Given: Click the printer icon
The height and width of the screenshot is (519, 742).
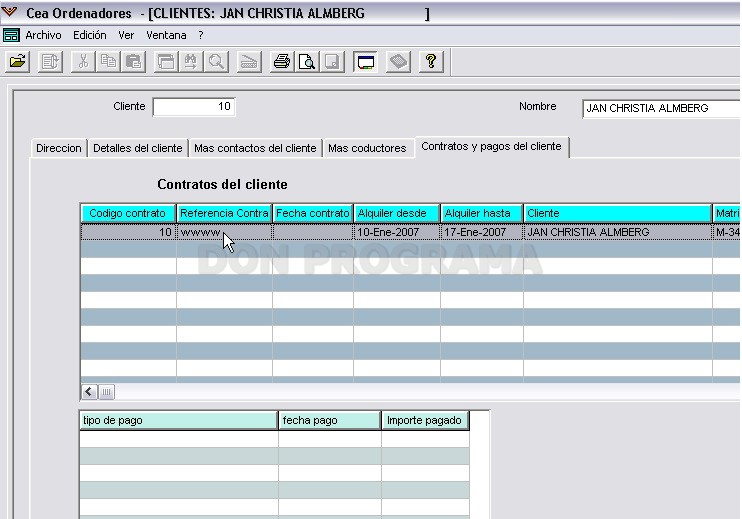Looking at the screenshot, I should point(282,62).
